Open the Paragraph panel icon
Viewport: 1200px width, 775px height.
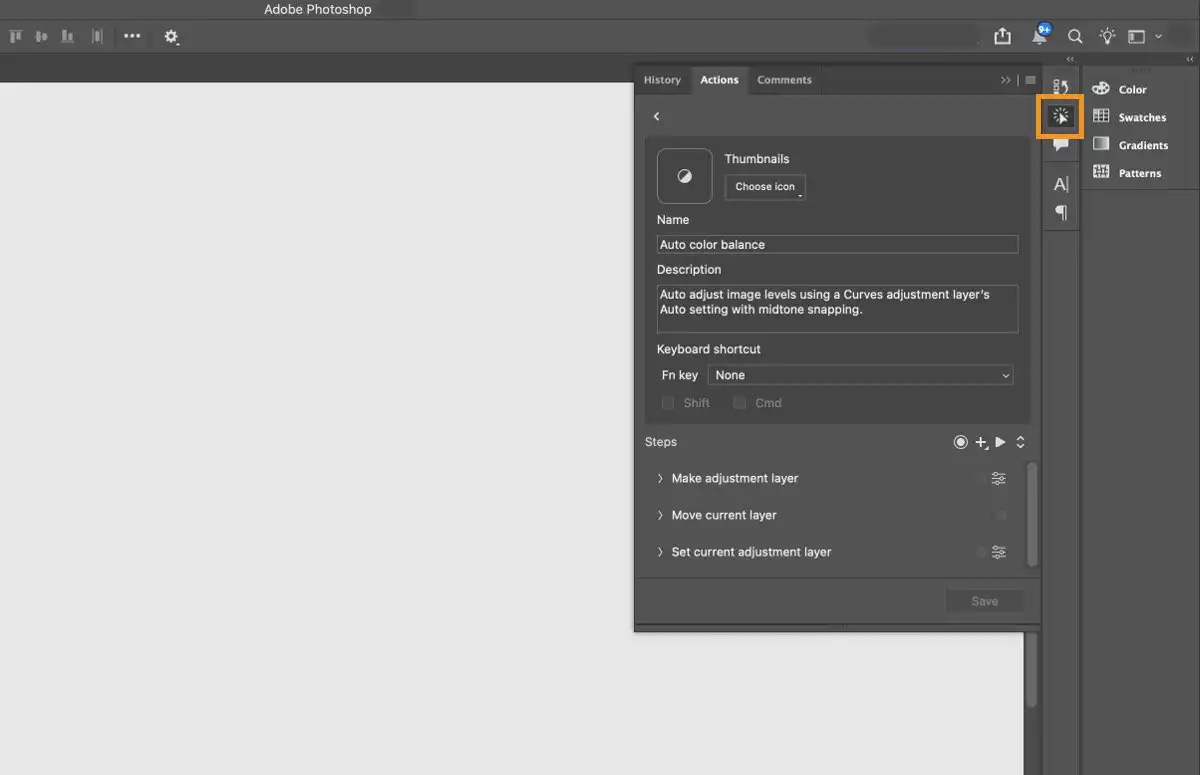click(x=1061, y=212)
